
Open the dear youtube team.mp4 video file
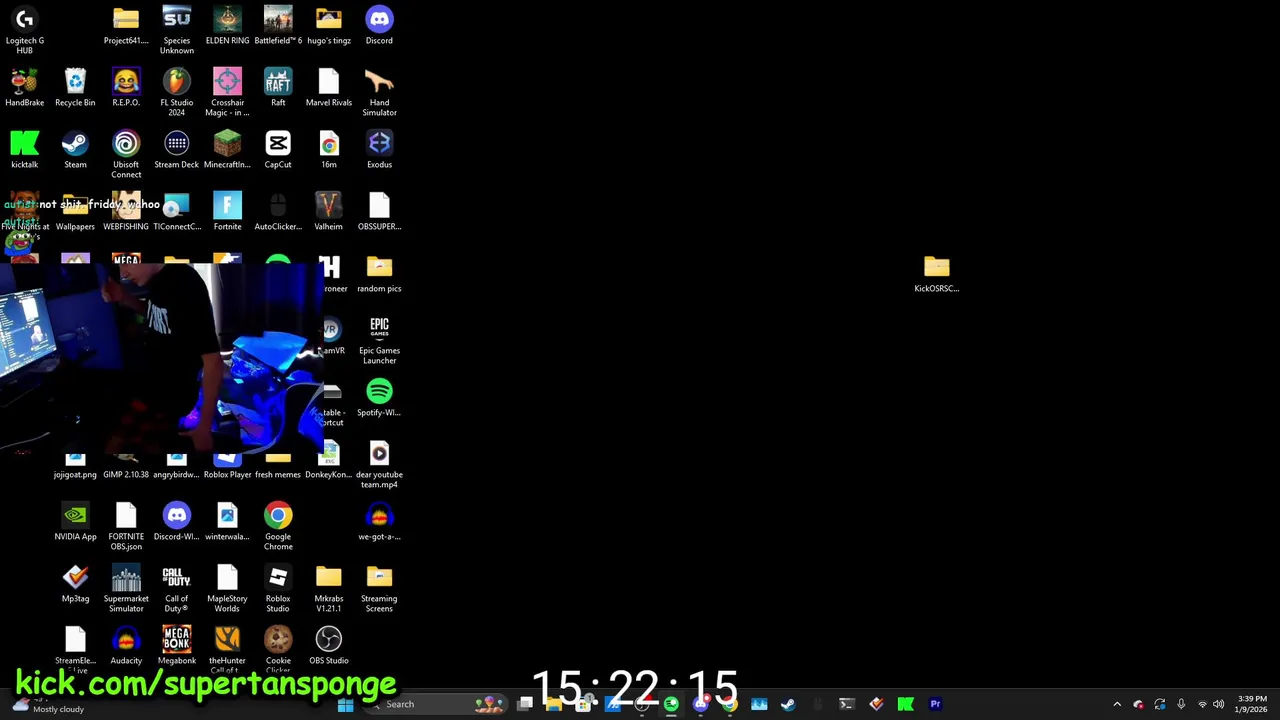coord(379,464)
